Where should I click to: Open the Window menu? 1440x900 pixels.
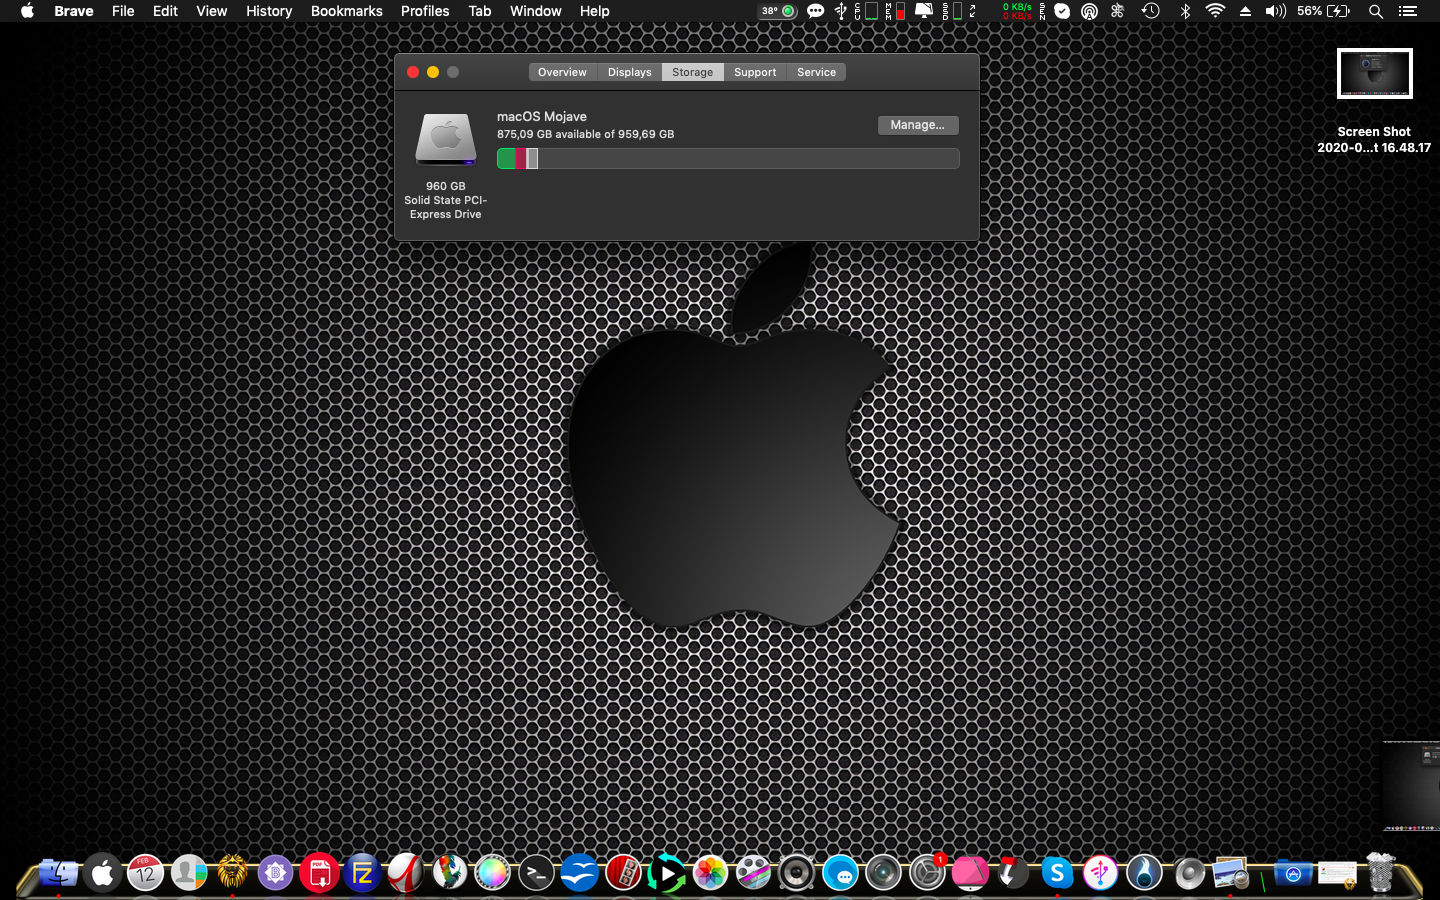[536, 11]
